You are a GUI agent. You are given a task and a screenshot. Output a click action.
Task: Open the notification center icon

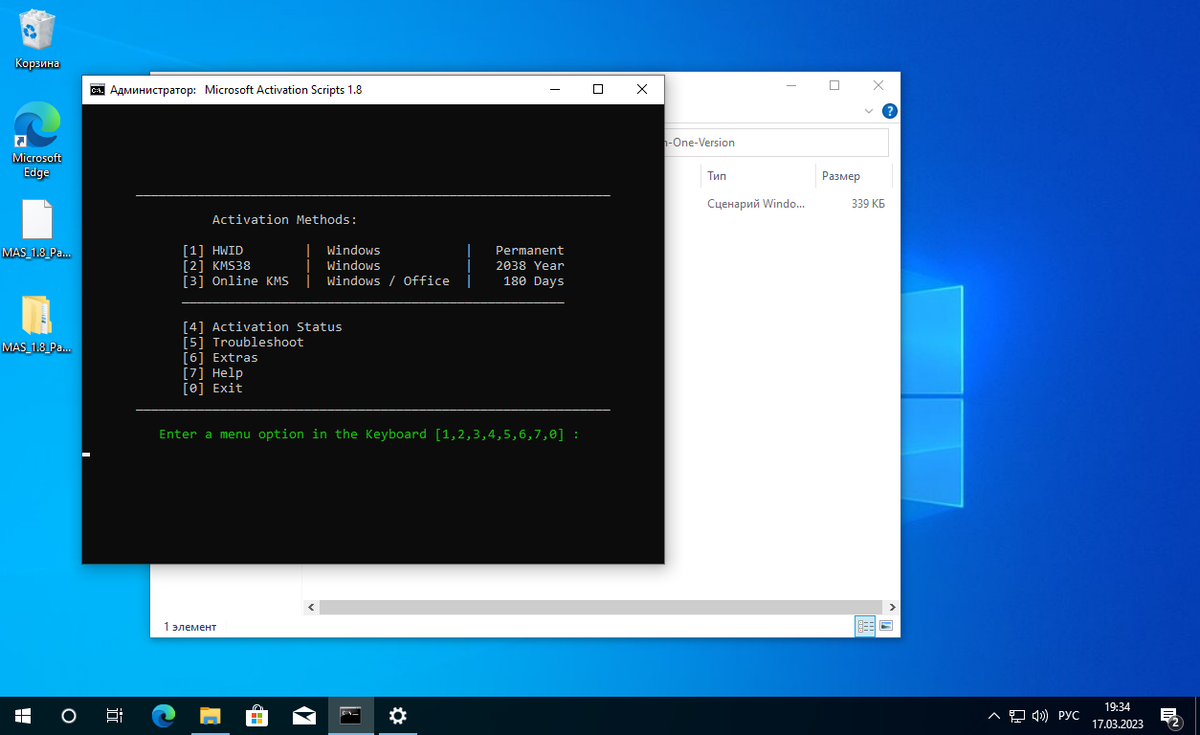coord(1170,715)
